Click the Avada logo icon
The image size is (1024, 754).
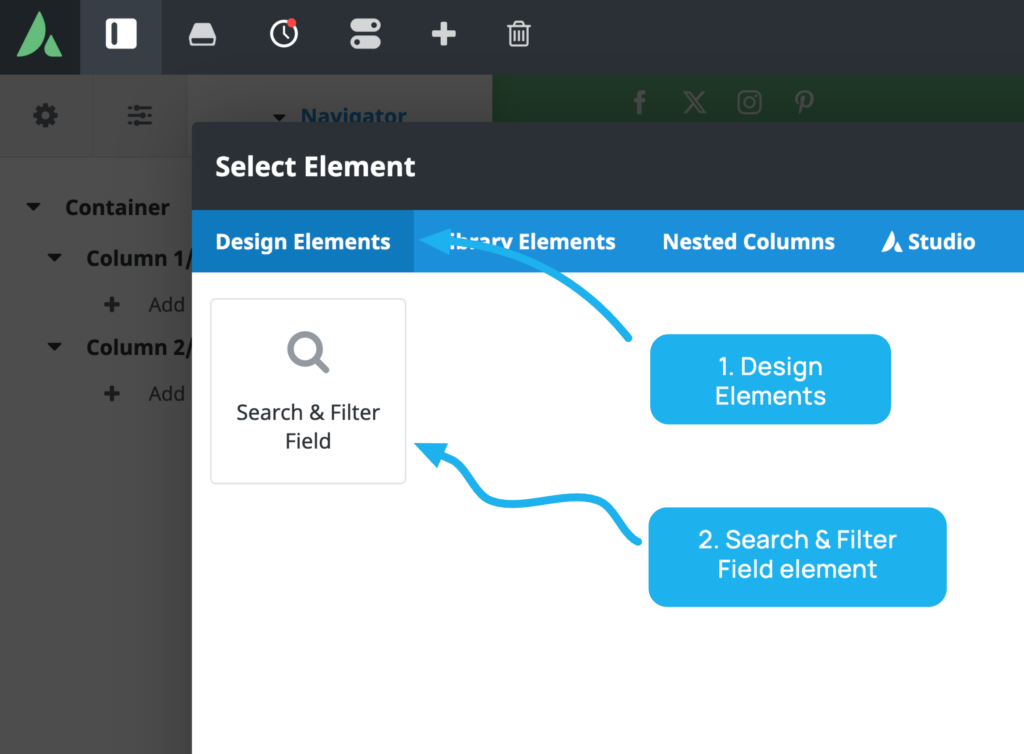coord(39,35)
